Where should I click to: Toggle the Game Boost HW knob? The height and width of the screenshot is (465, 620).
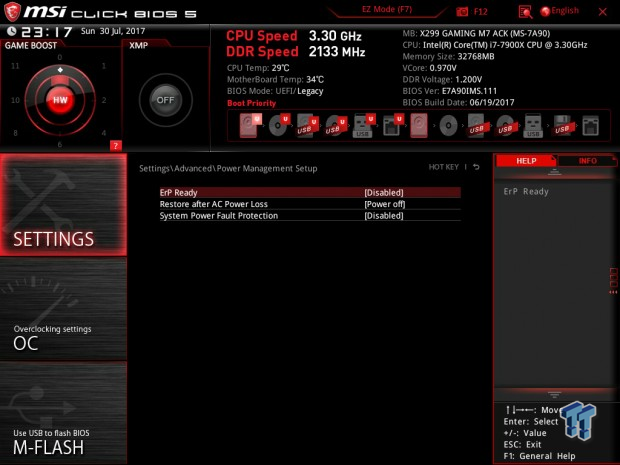pos(60,100)
